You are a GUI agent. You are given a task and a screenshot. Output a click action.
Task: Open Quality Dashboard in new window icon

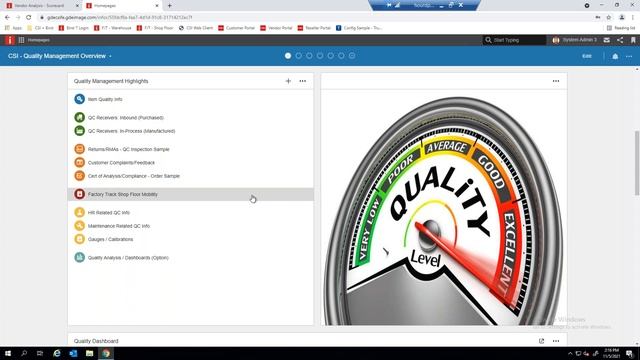[541, 341]
